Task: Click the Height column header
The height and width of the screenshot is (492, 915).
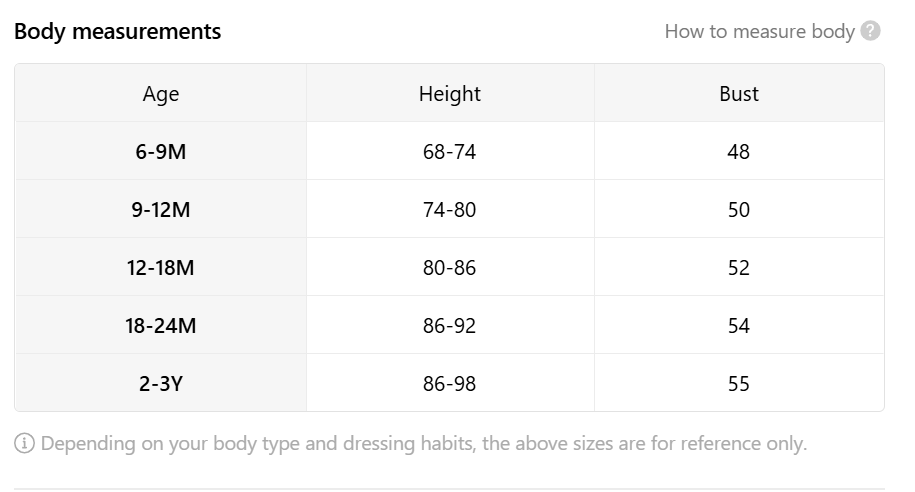Action: point(450,93)
